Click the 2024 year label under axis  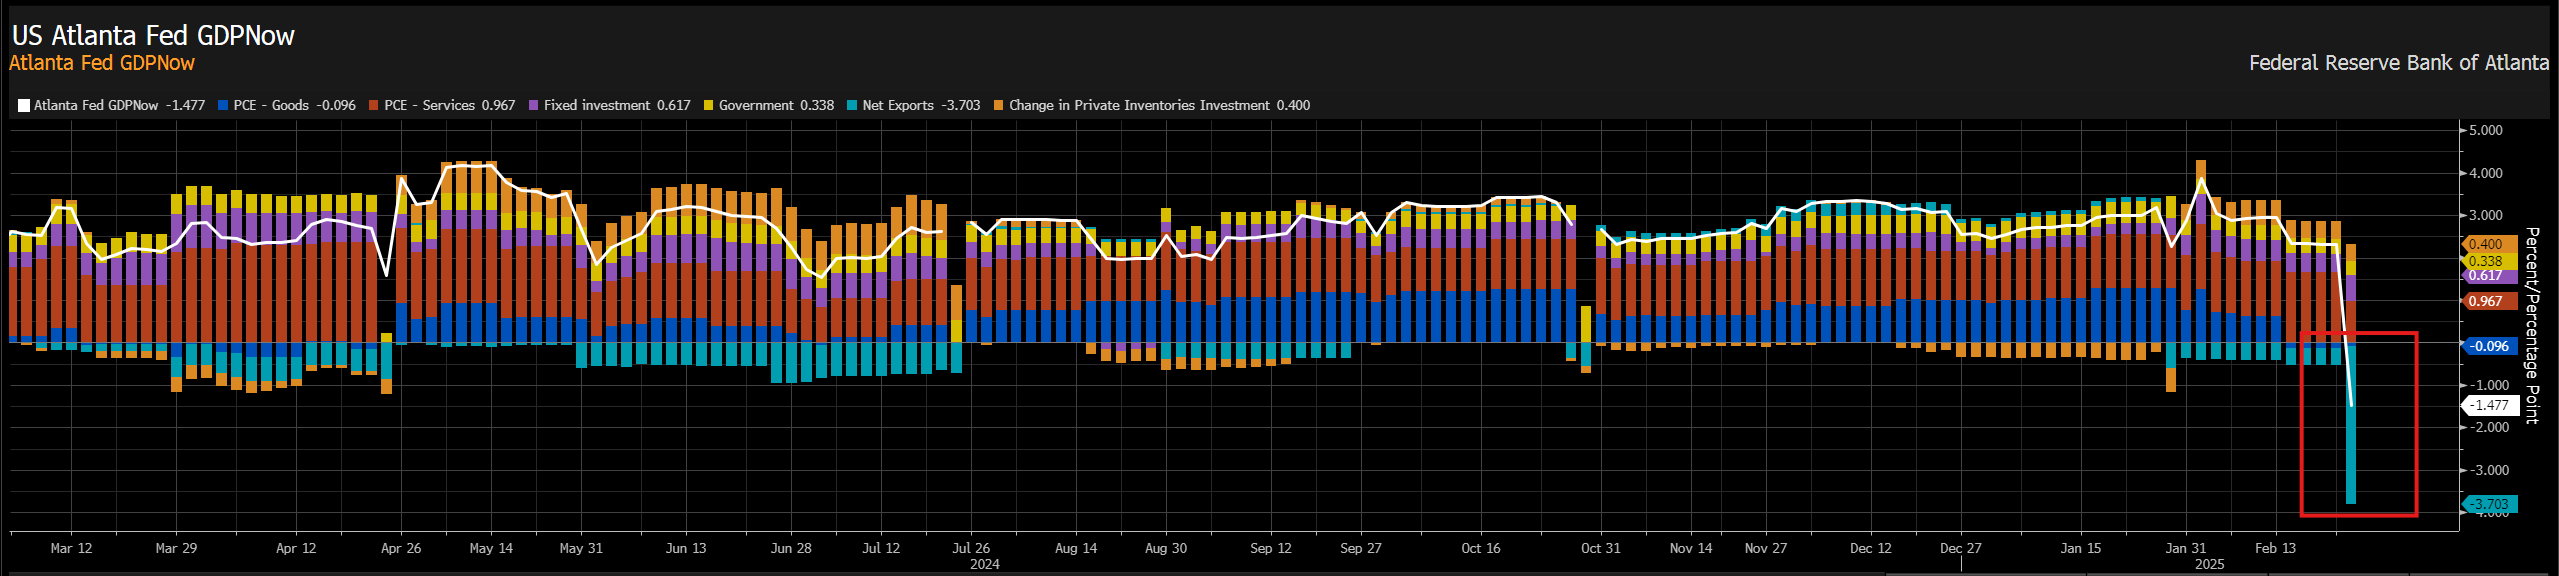(x=985, y=564)
